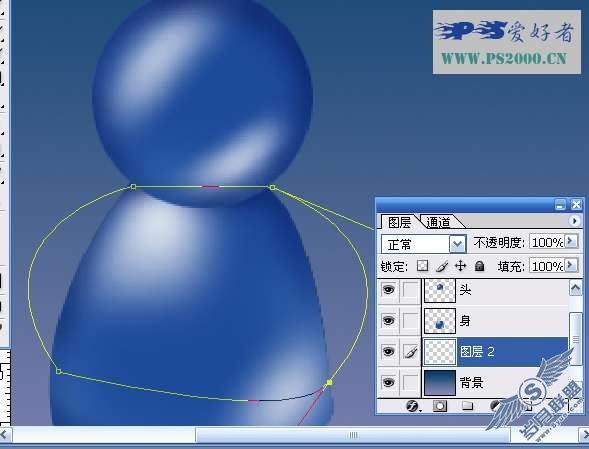589x449 pixels.
Task: Close the Layers panel window
Action: click(576, 205)
